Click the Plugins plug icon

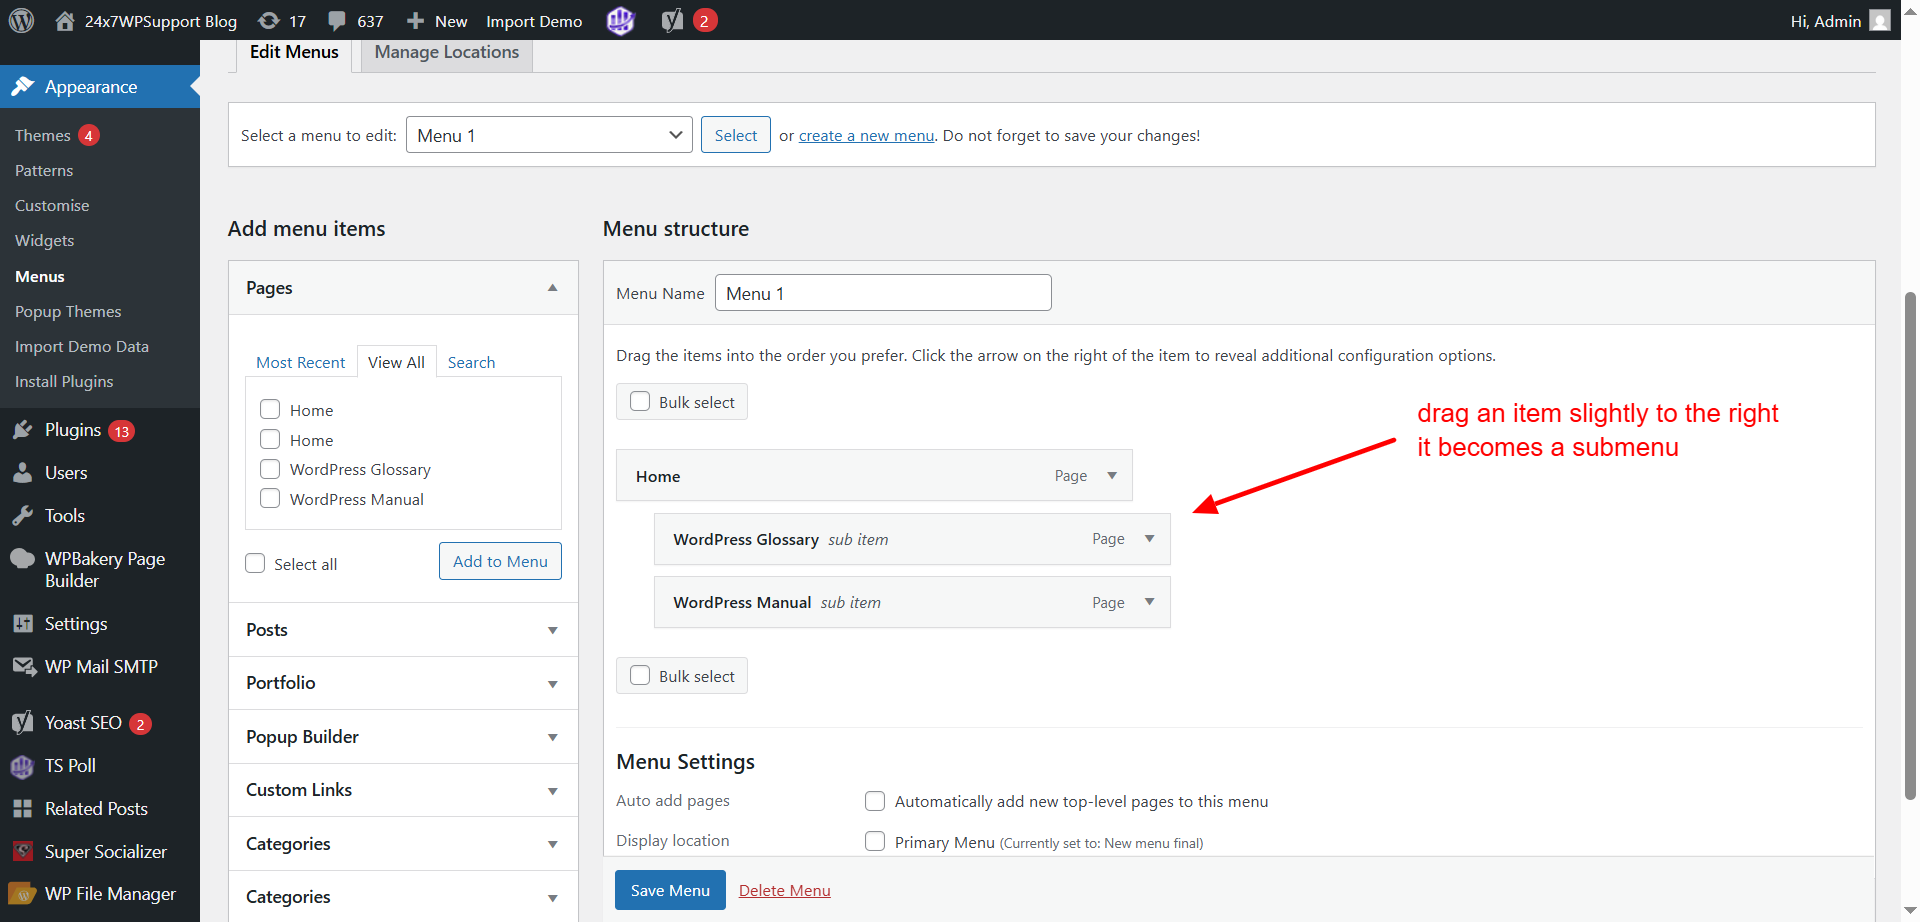pyautogui.click(x=23, y=430)
